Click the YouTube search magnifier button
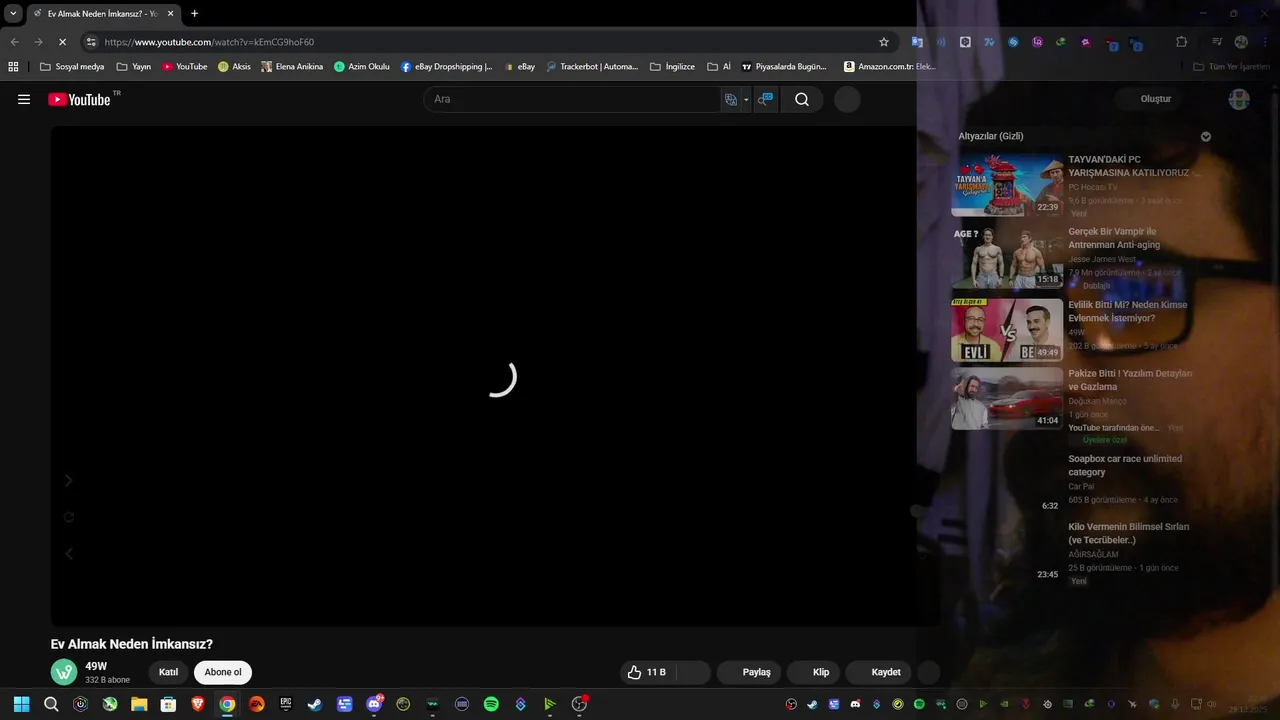Screen dimensions: 1280x720 point(802,99)
